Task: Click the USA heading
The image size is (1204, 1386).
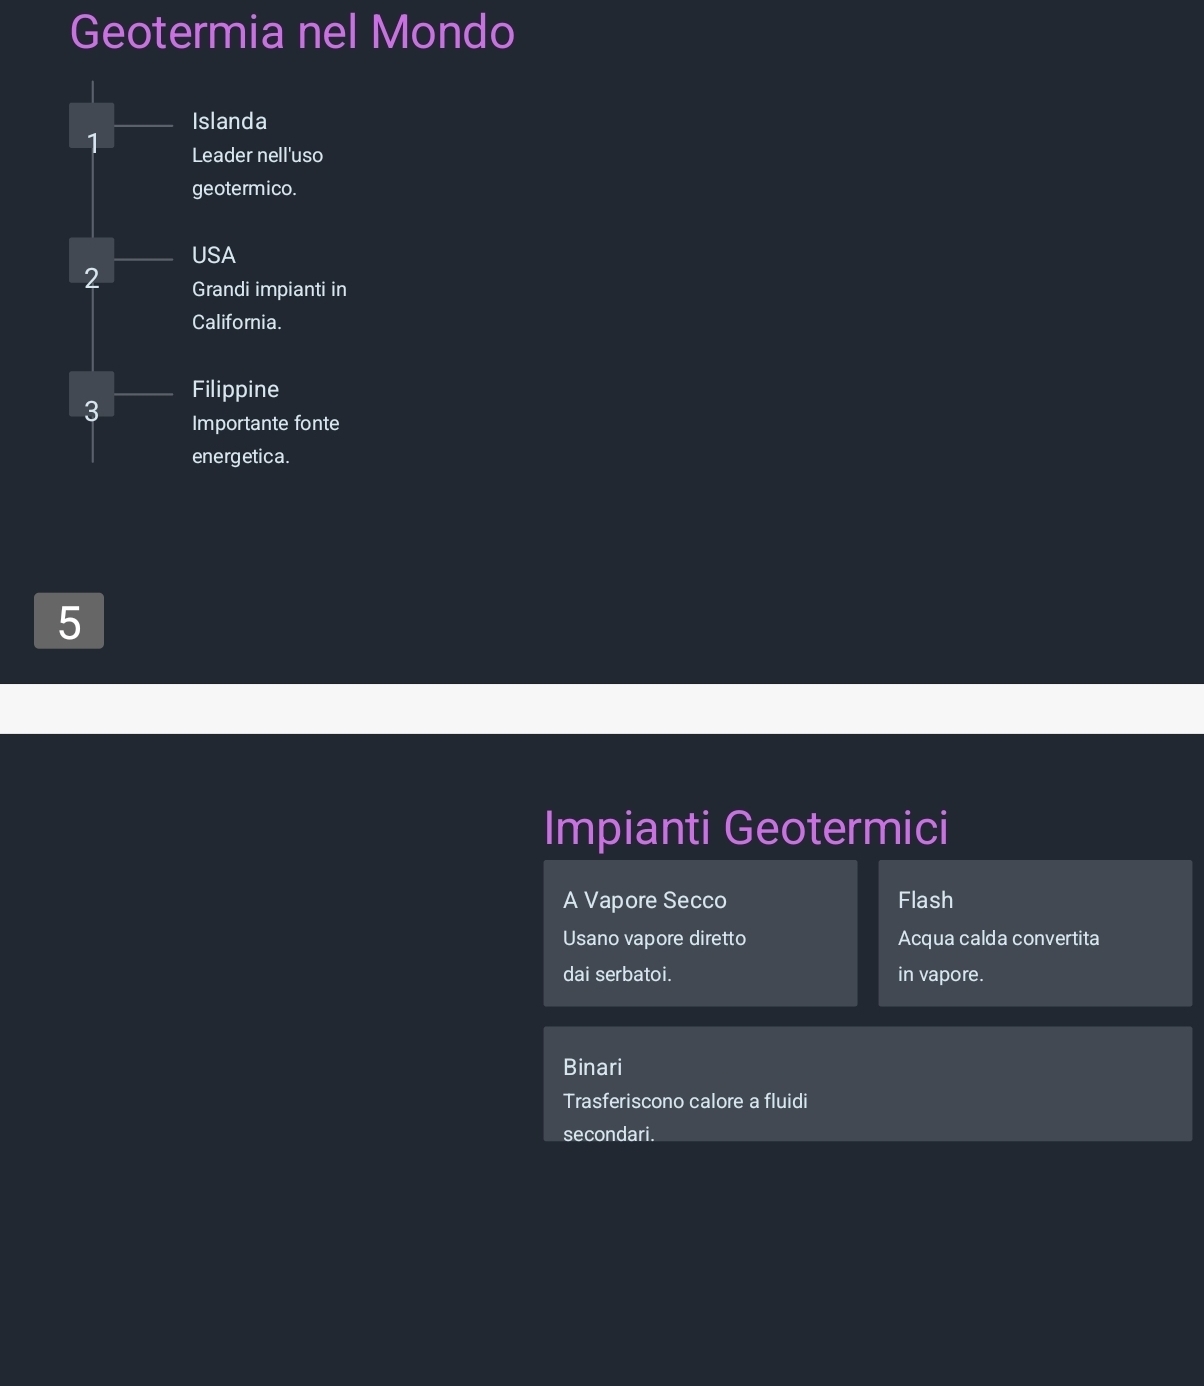Action: tap(214, 255)
